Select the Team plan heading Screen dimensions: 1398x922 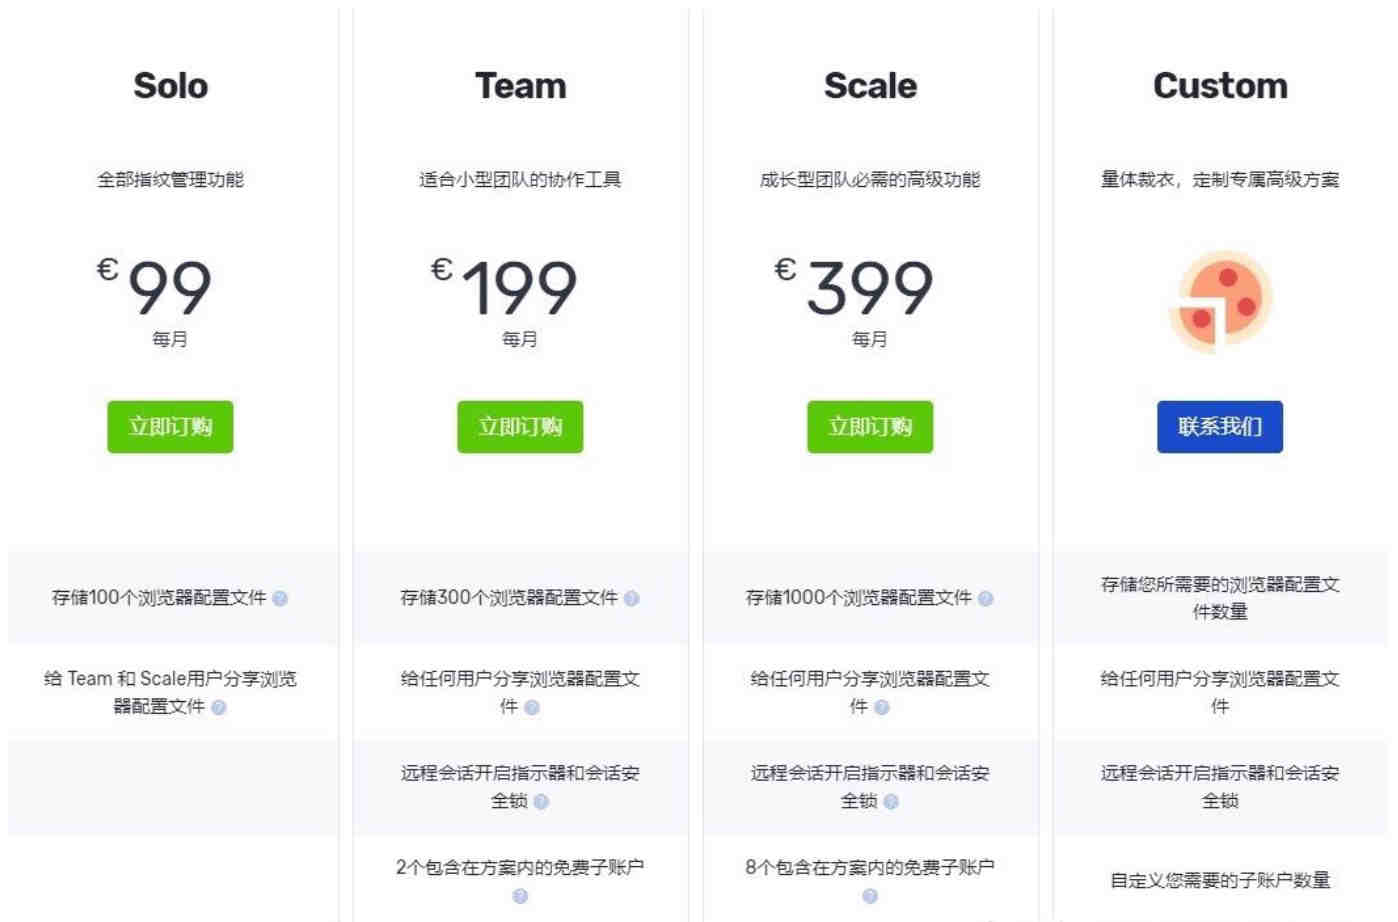[520, 86]
